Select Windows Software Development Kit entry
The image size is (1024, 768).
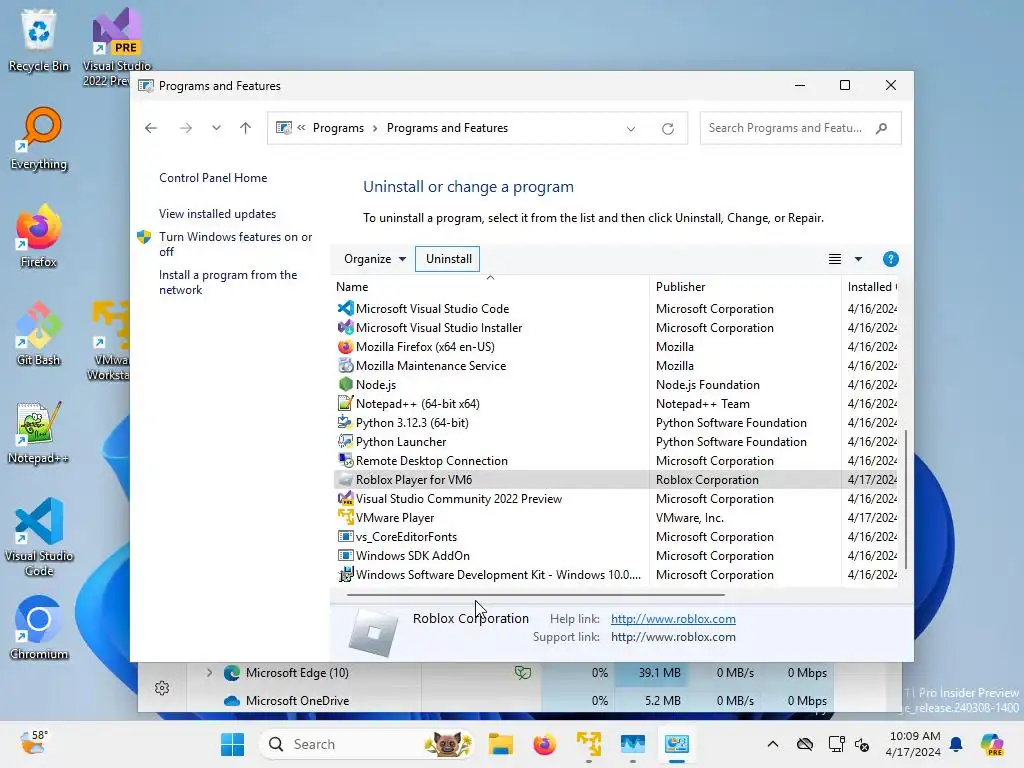(x=615, y=575)
